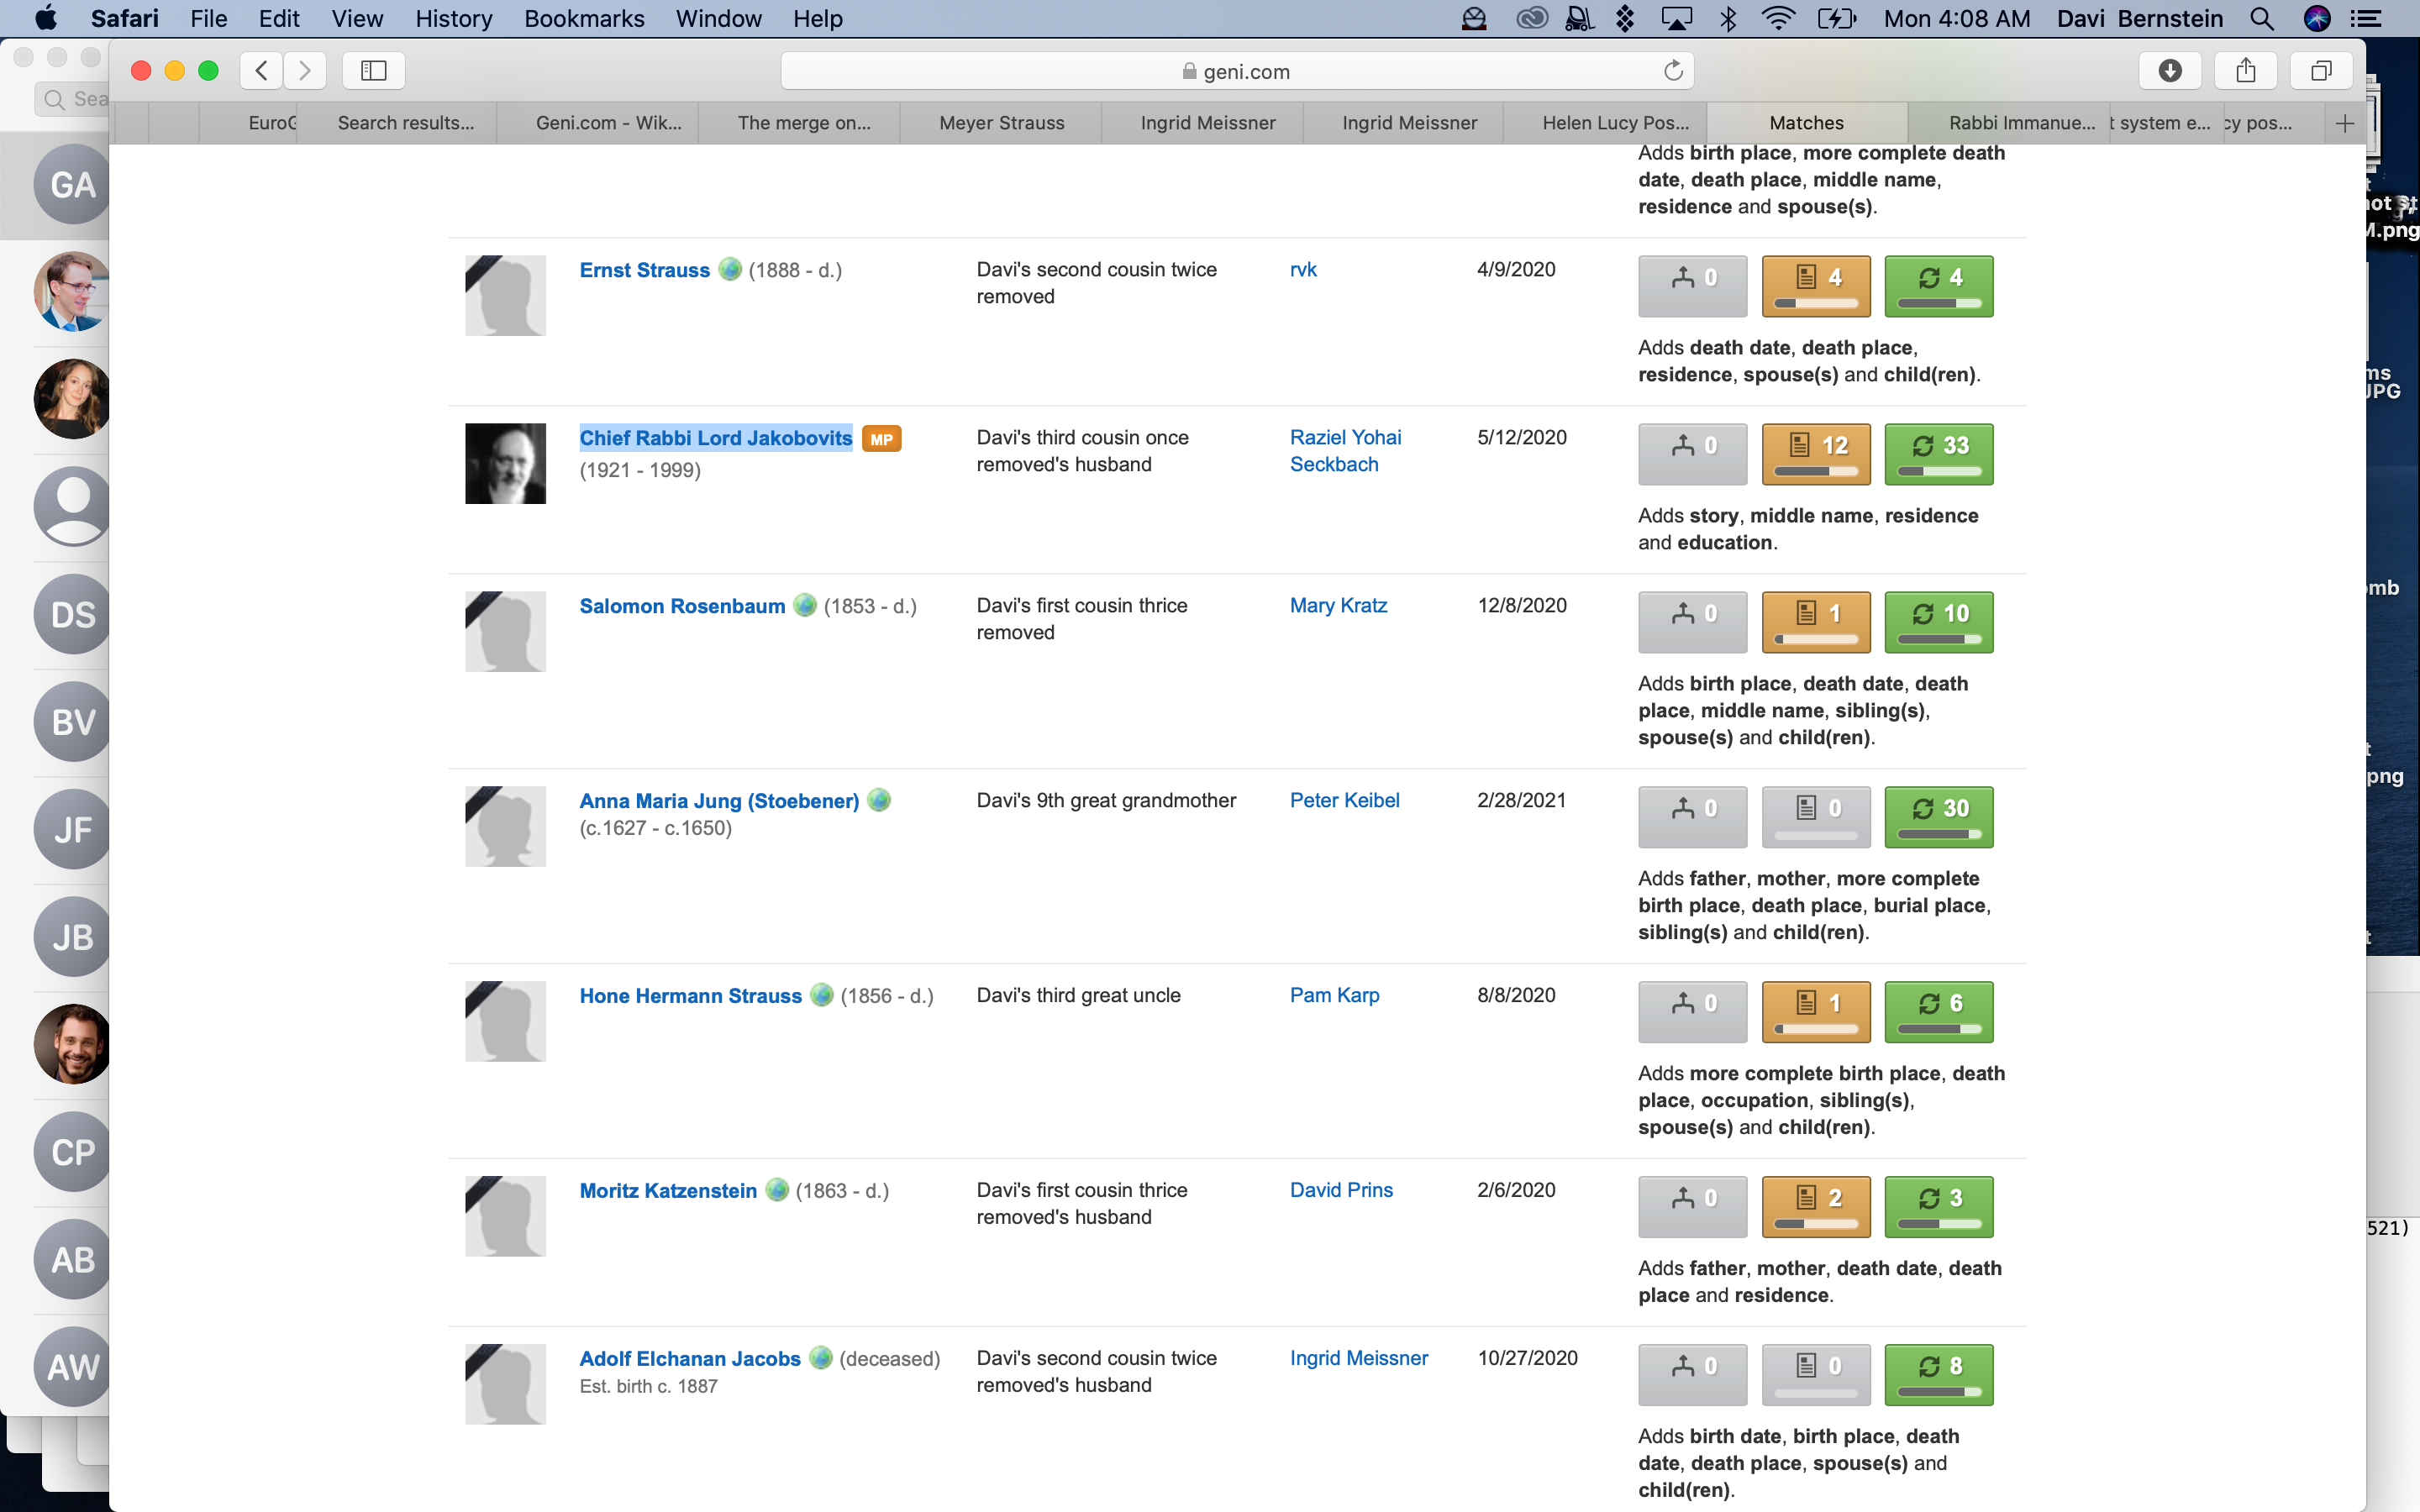2420x1512 pixels.
Task: Open the Spotlight search magnifier in menu bar
Action: tap(2261, 19)
